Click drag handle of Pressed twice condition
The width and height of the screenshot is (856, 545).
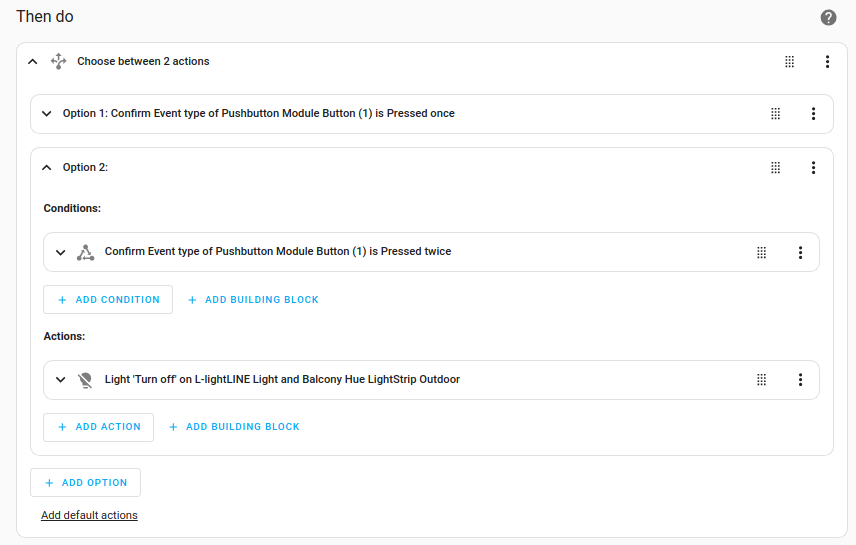pyautogui.click(x=761, y=252)
